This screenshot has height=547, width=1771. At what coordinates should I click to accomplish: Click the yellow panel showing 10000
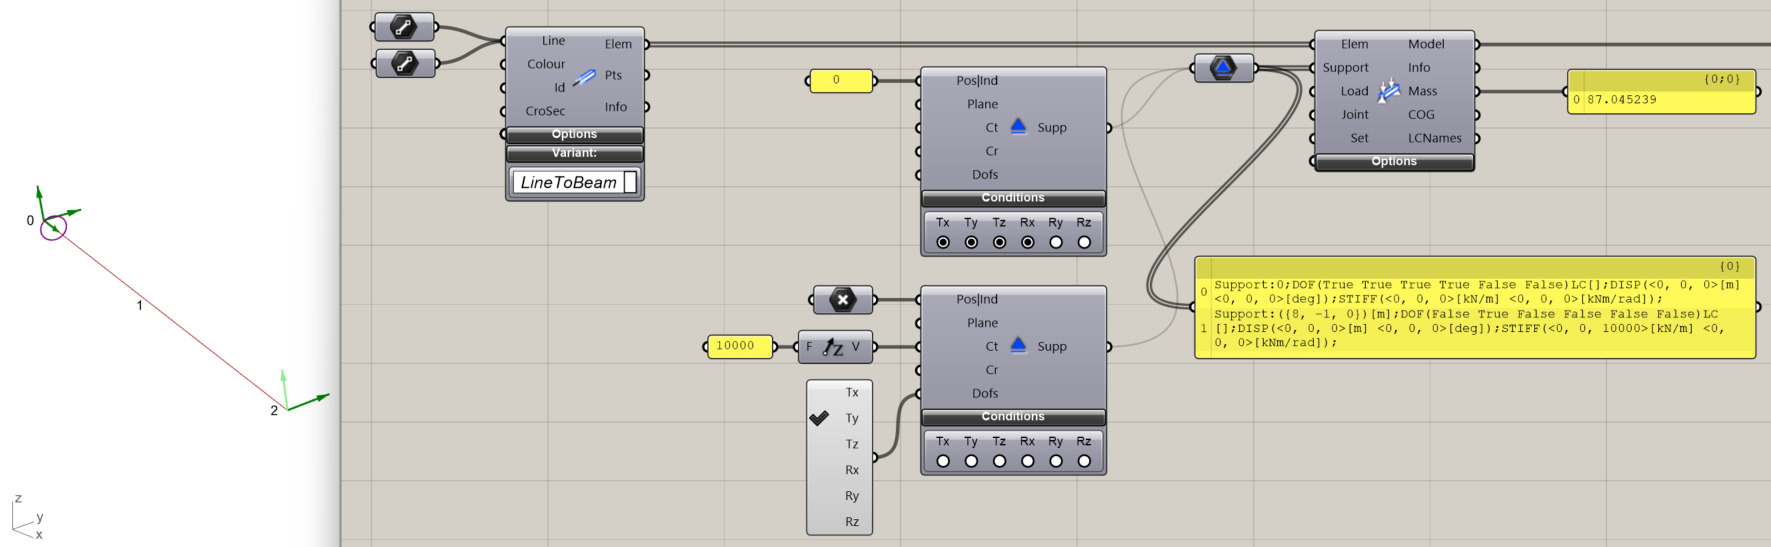tap(738, 346)
